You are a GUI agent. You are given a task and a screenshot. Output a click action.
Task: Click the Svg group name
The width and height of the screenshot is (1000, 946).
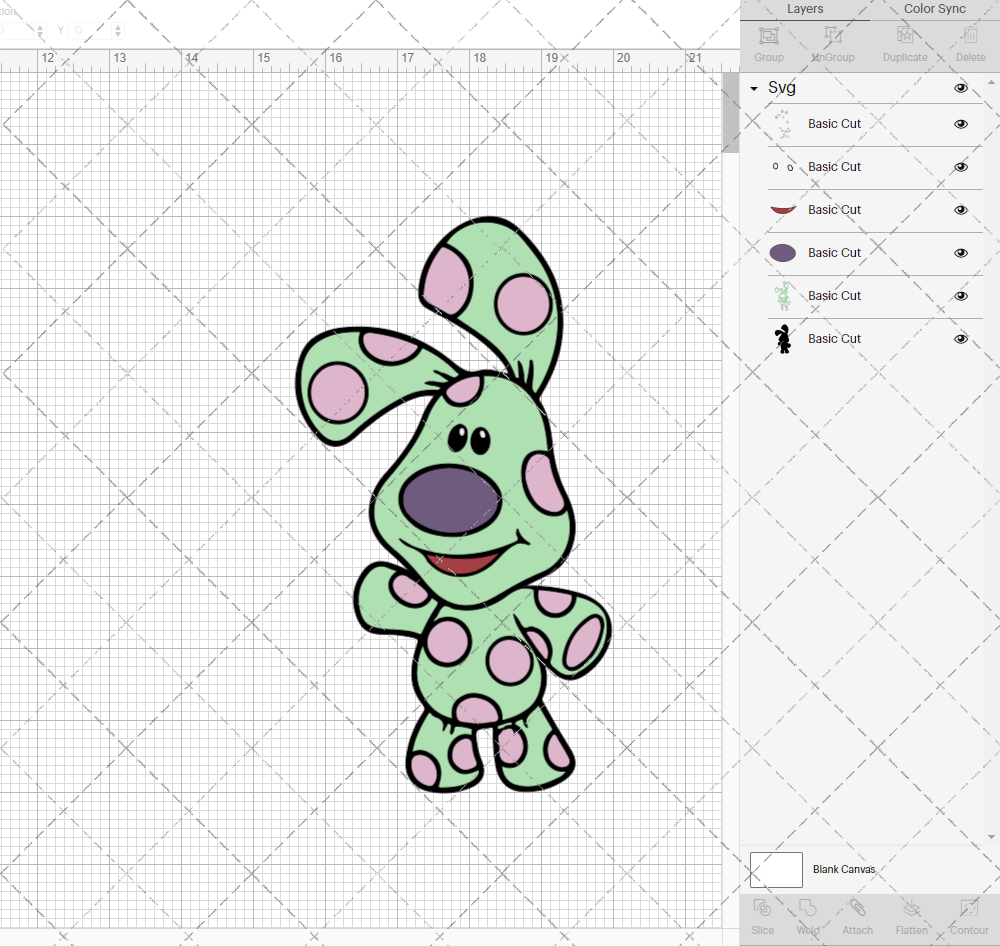[x=782, y=88]
